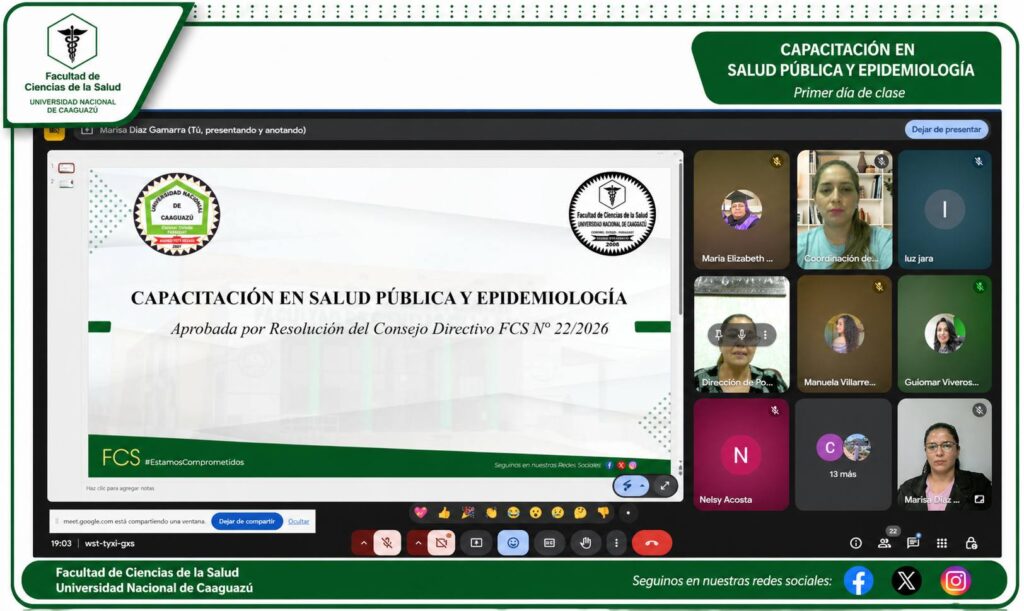Click the 13 más participants tile
The image size is (1024, 611).
click(x=843, y=454)
